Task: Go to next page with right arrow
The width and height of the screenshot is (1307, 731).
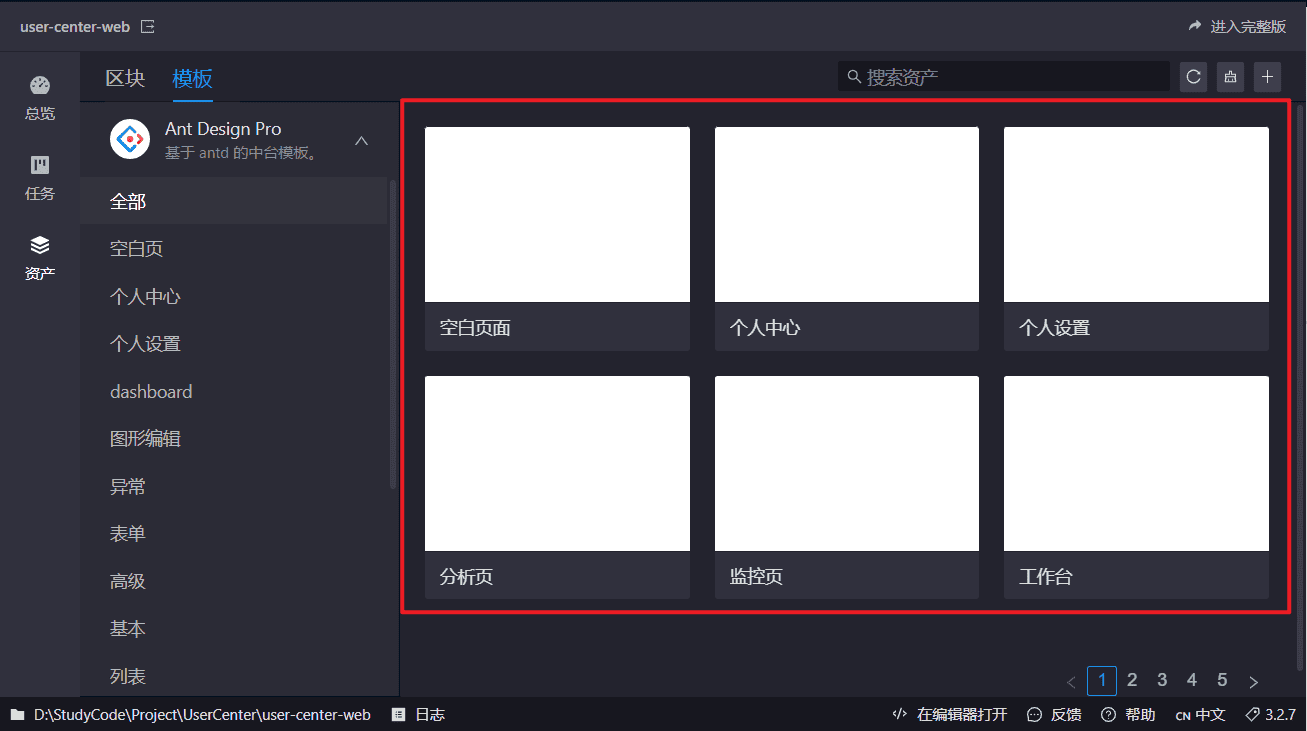Action: coord(1254,682)
